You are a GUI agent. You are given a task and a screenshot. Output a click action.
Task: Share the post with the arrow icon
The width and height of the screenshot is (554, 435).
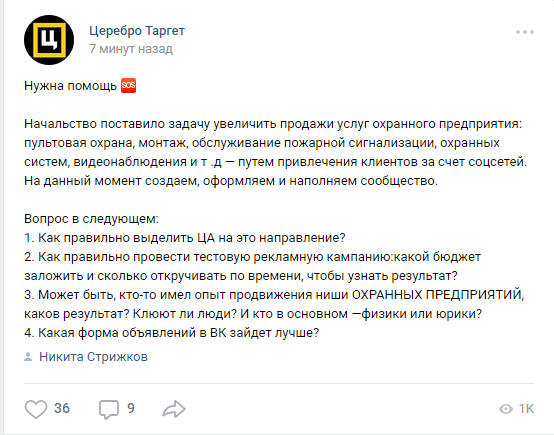174,409
